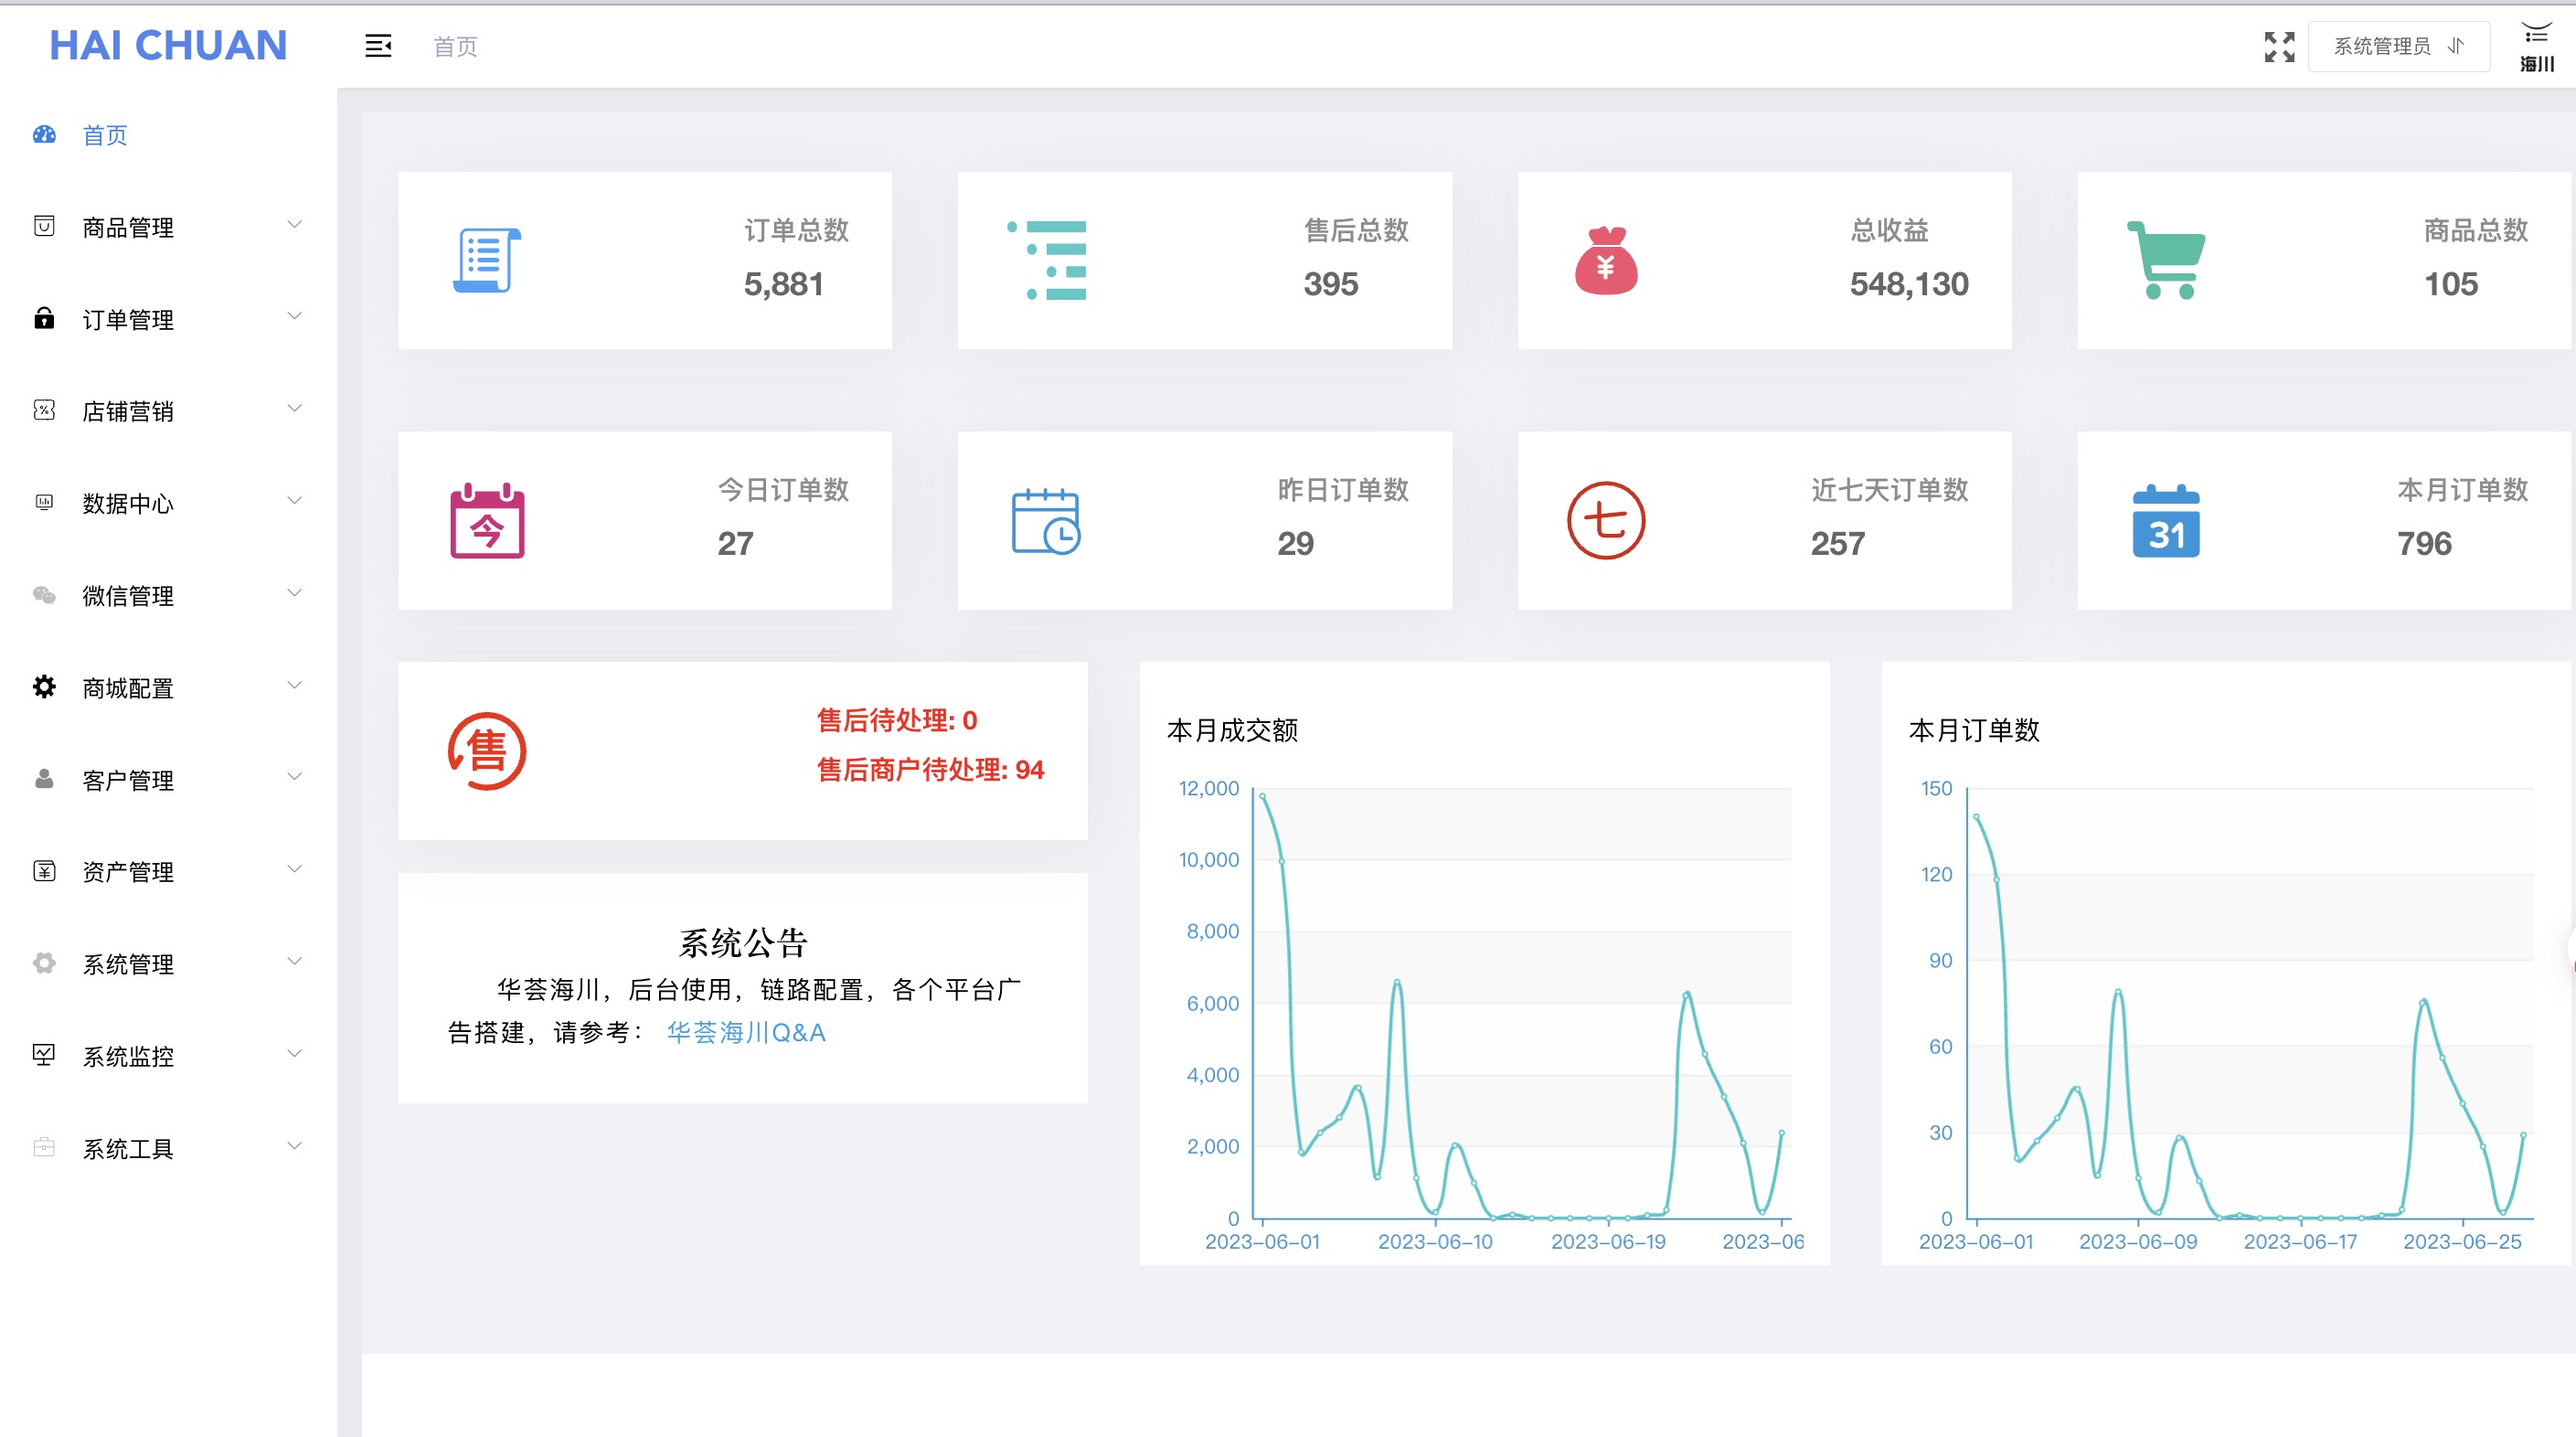Open the 客户管理 menu
This screenshot has height=1437, width=2576.
(x=168, y=780)
